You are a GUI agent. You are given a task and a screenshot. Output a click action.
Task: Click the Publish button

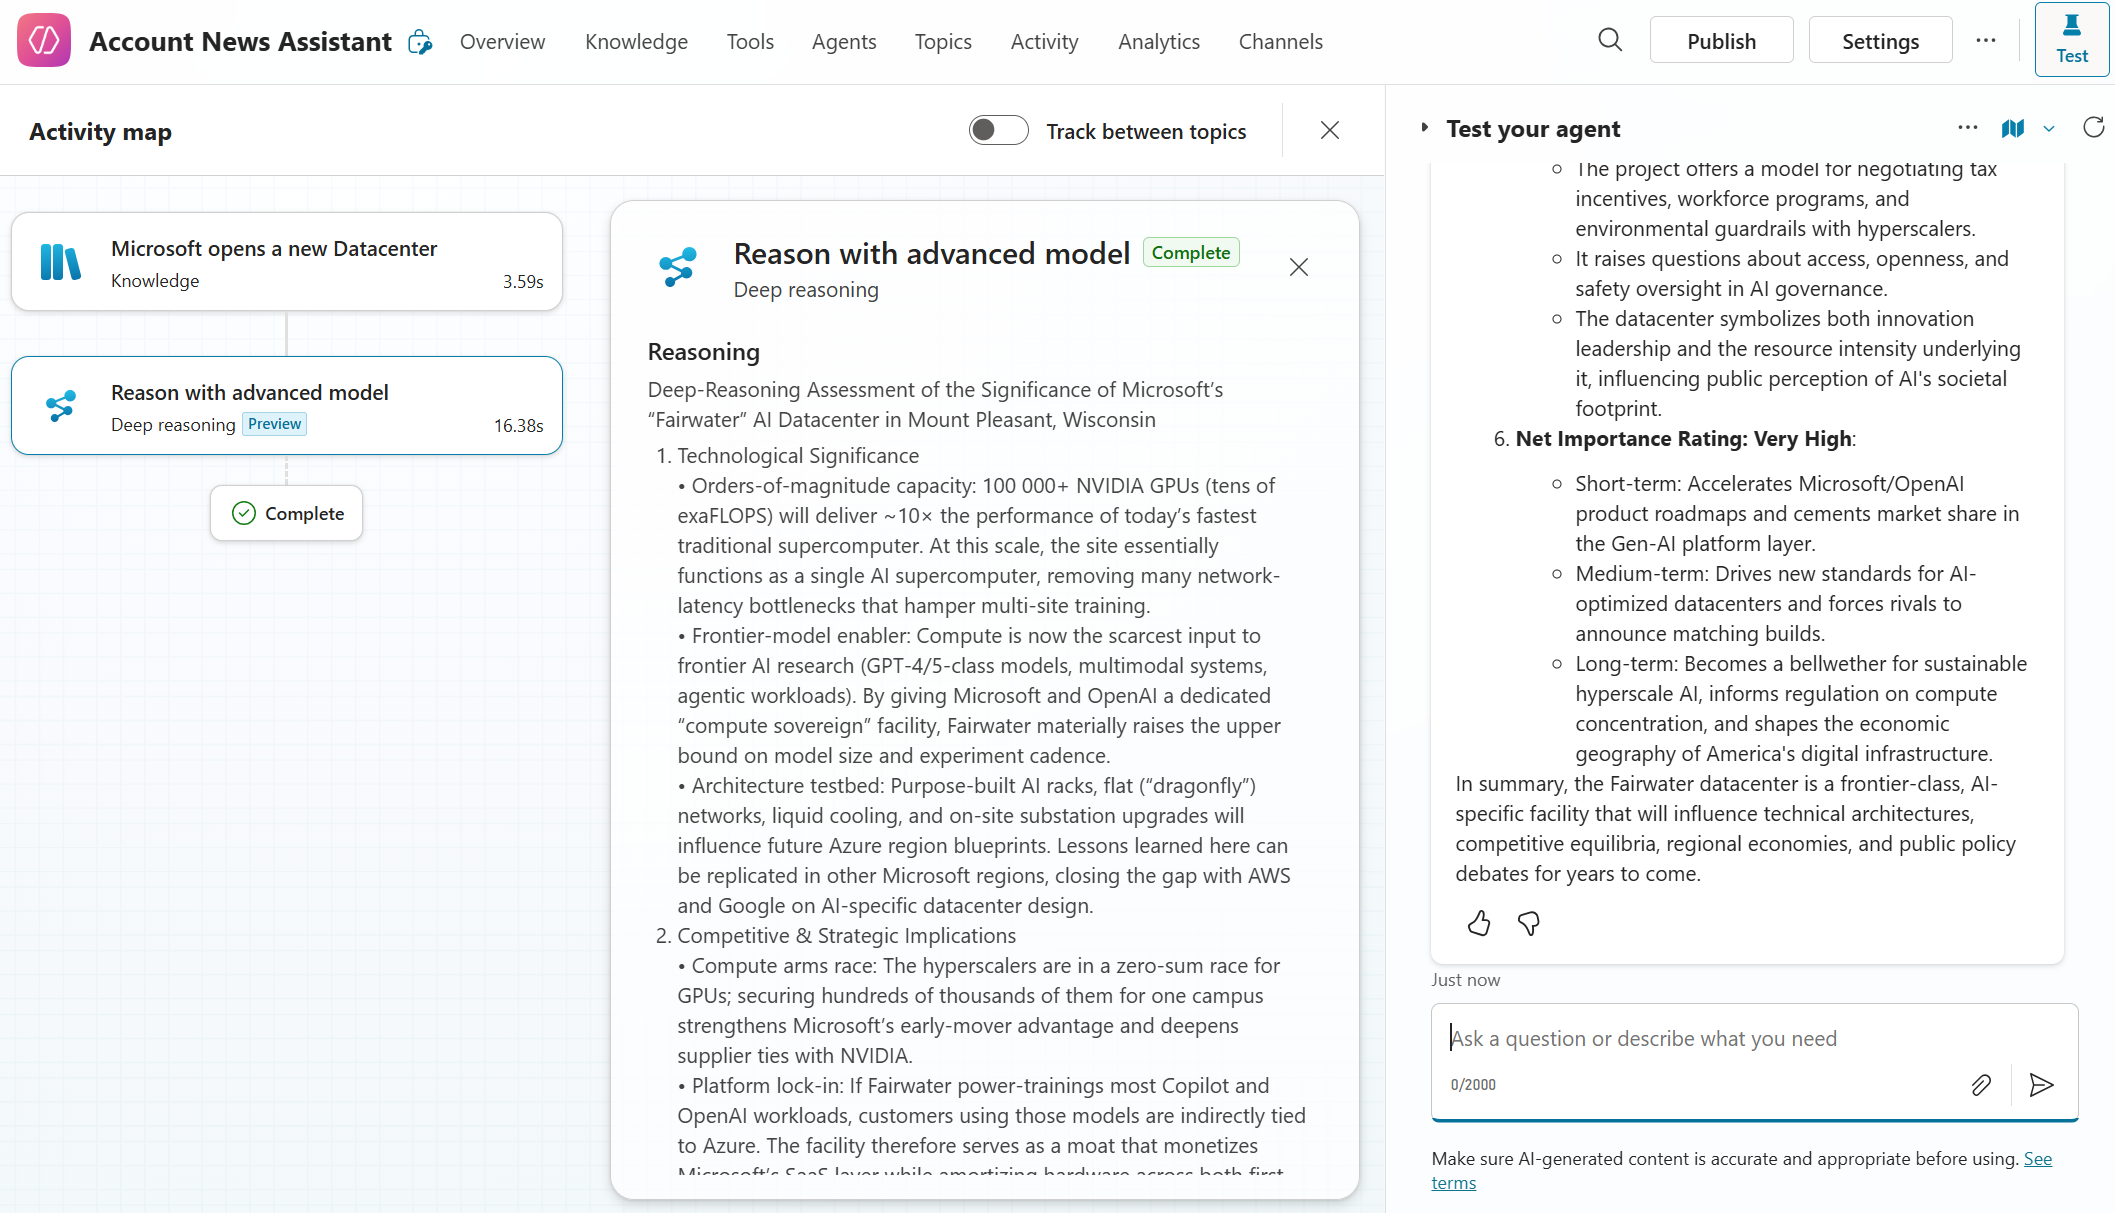1721,41
